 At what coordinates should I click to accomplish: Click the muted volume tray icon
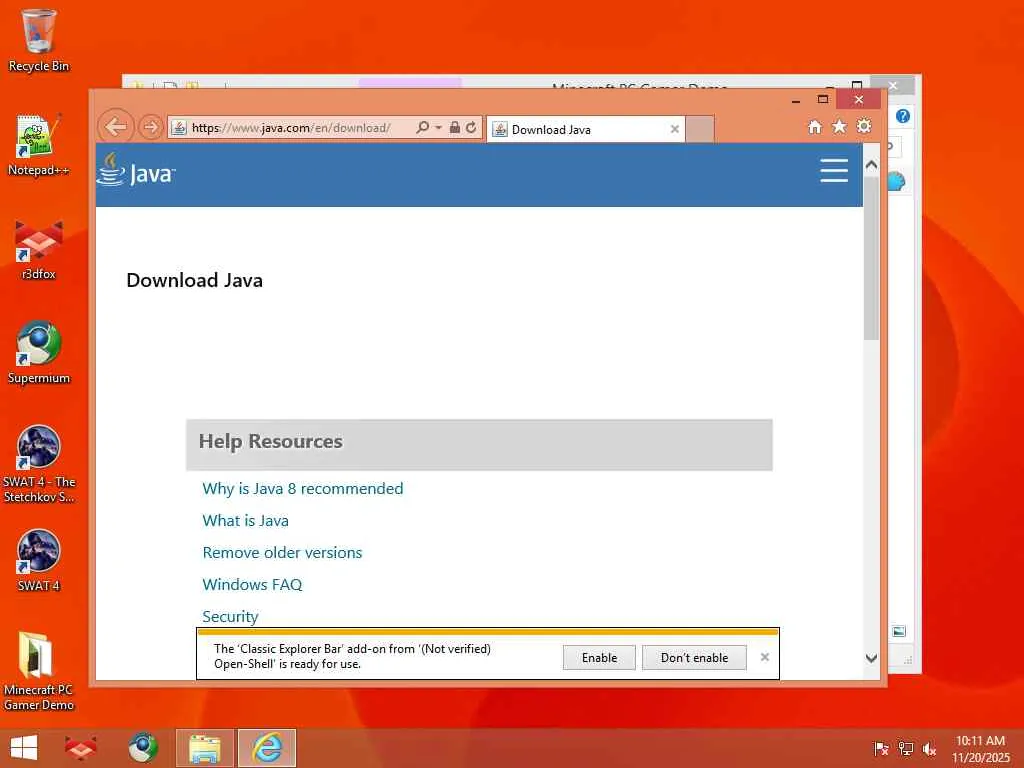929,748
